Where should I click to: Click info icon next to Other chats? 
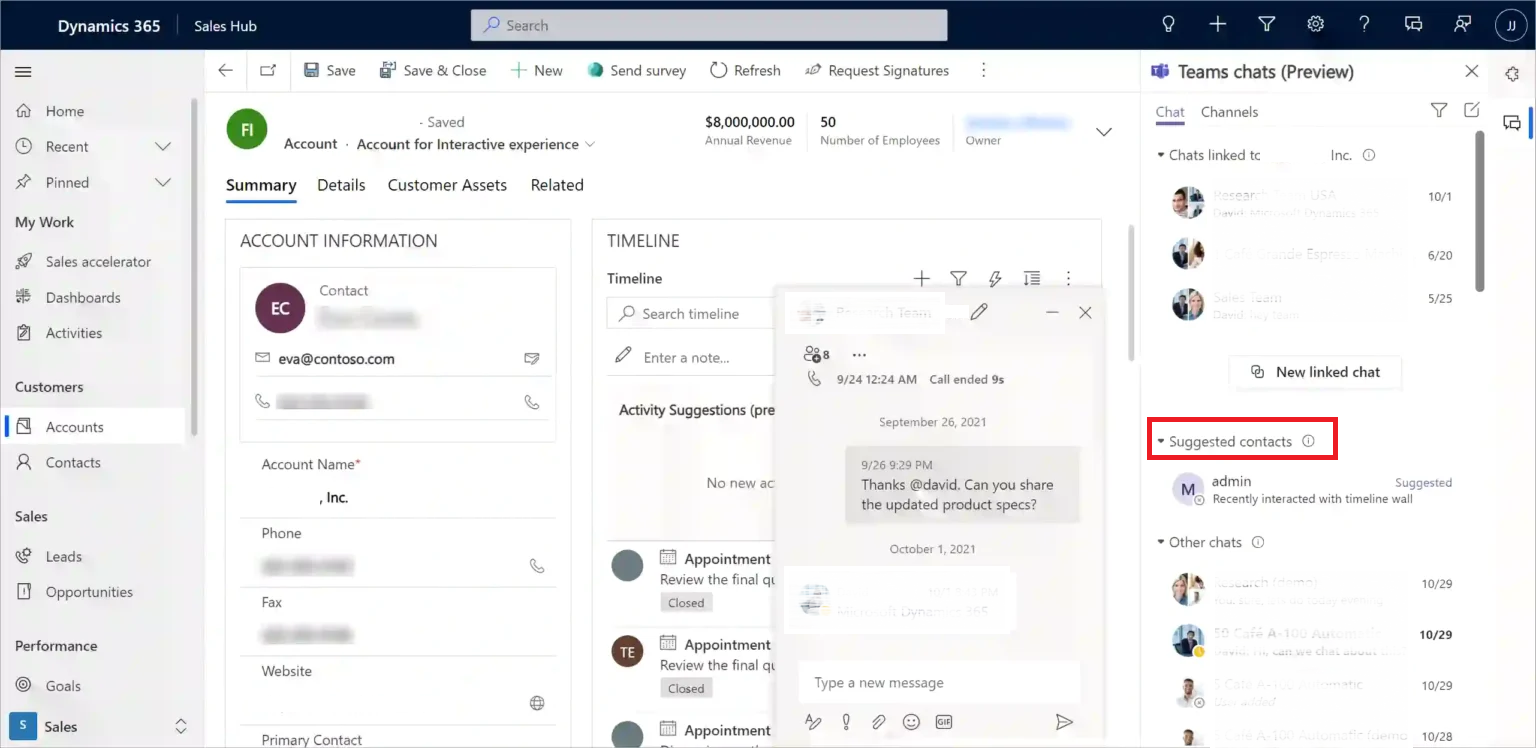pos(1258,542)
